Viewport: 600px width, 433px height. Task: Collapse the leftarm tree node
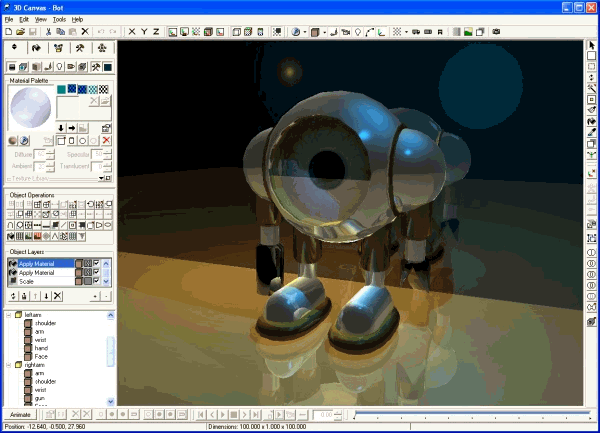click(x=9, y=315)
